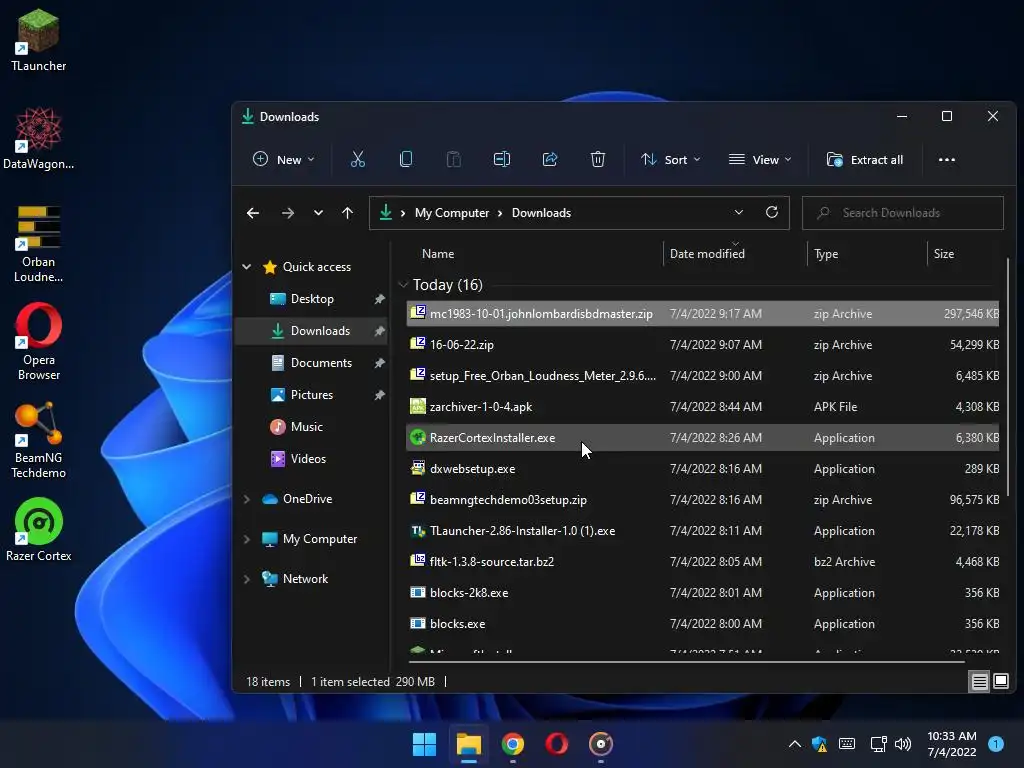The height and width of the screenshot is (768, 1024).
Task: Click the Share icon in toolbar
Action: [550, 159]
